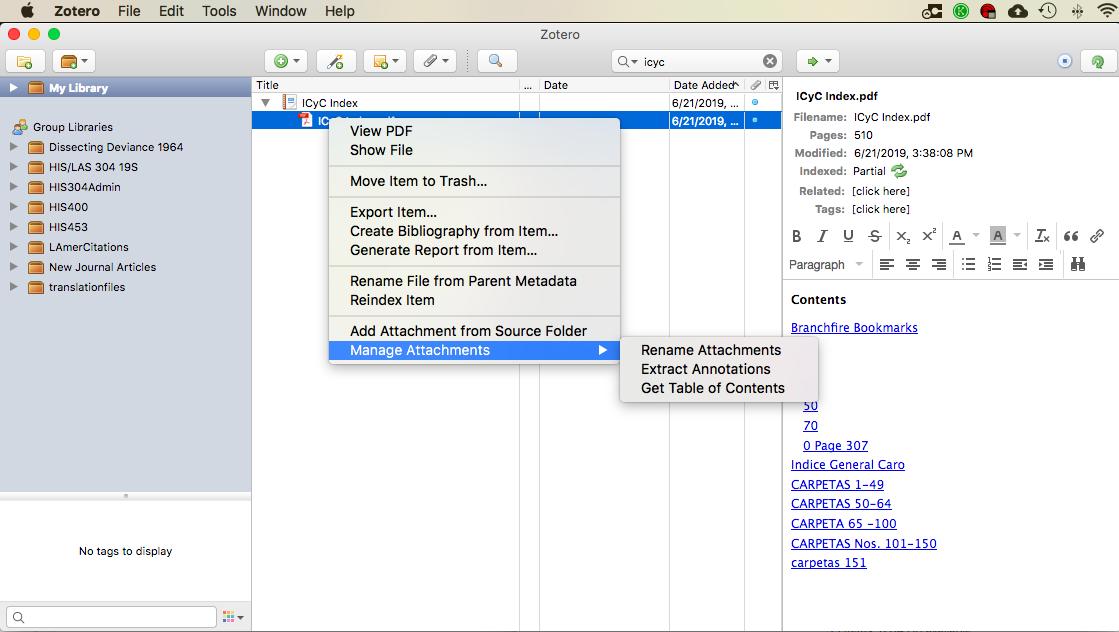Open the New Note dropdown button

(385, 61)
